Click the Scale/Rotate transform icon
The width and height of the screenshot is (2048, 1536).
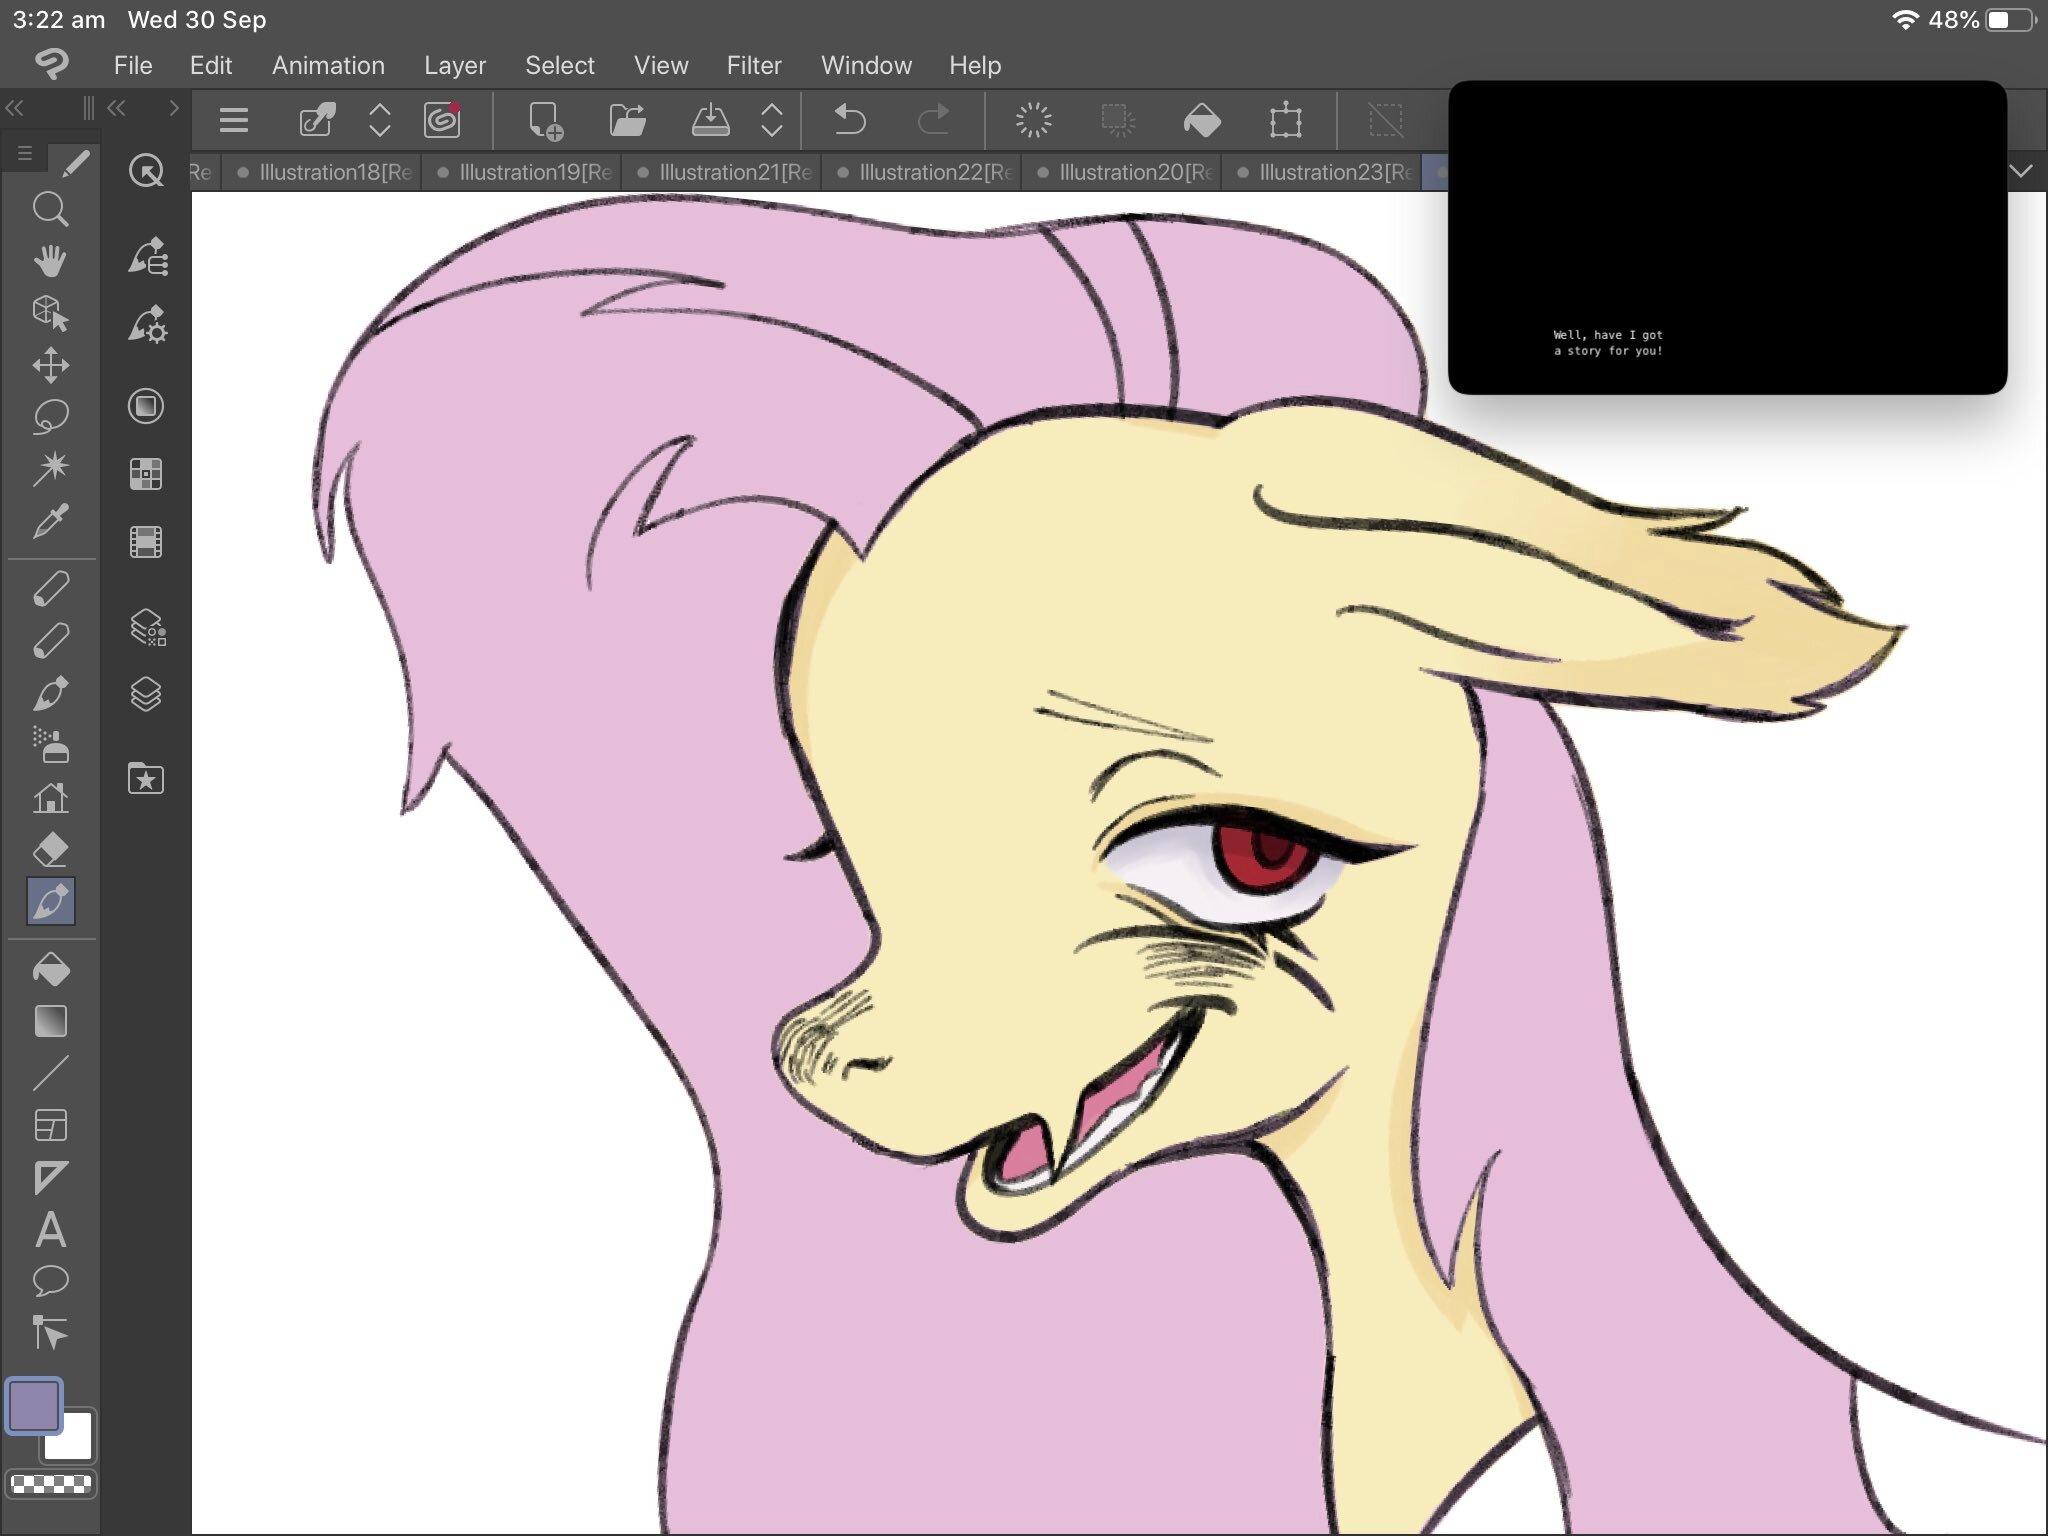tap(1286, 121)
